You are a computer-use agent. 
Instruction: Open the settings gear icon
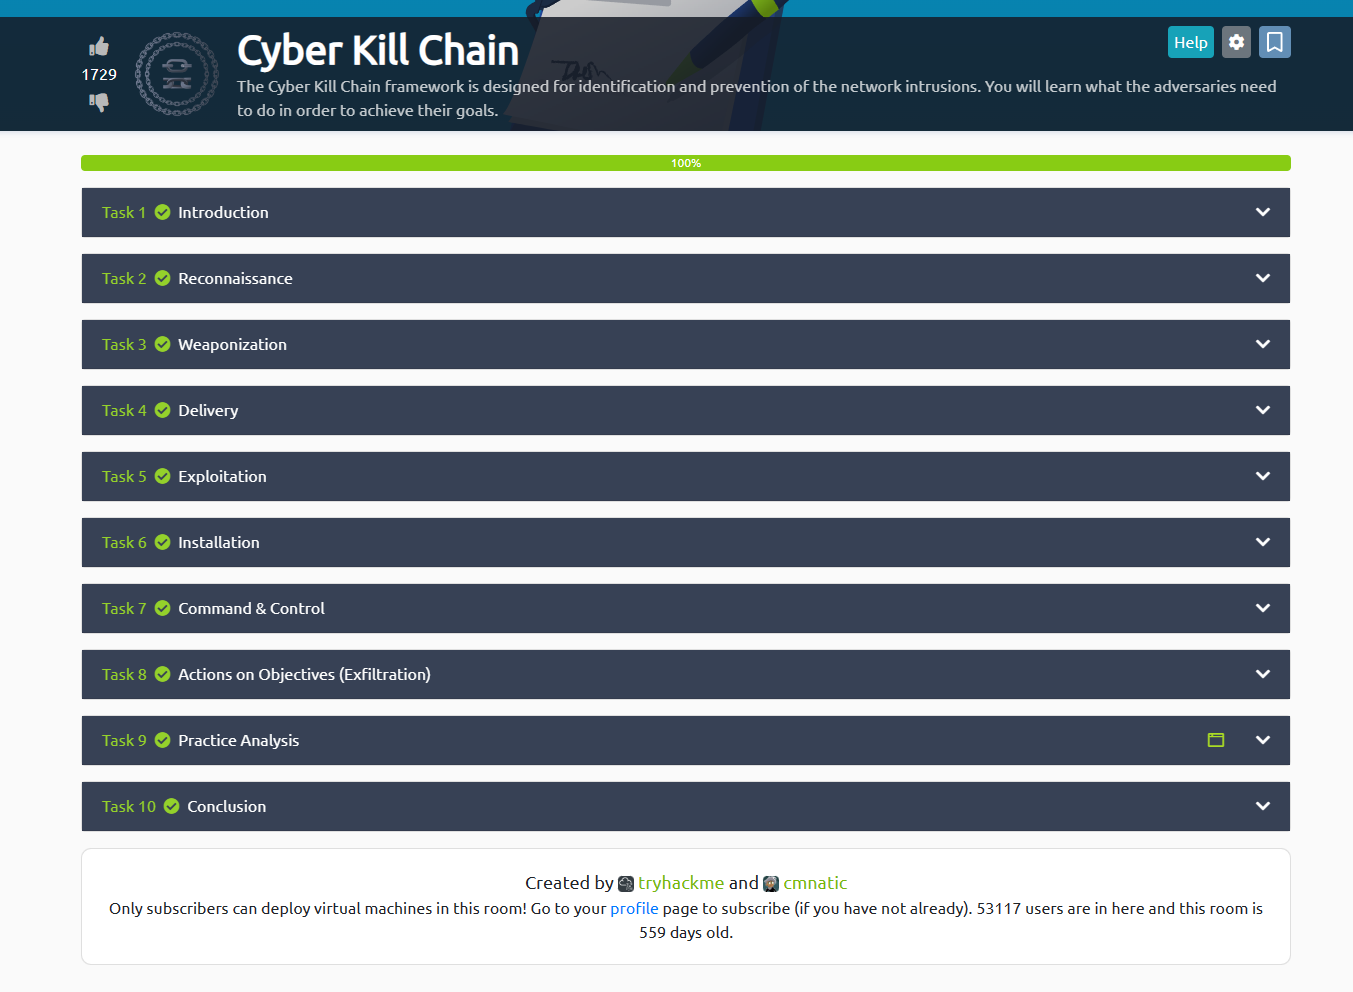click(x=1237, y=42)
